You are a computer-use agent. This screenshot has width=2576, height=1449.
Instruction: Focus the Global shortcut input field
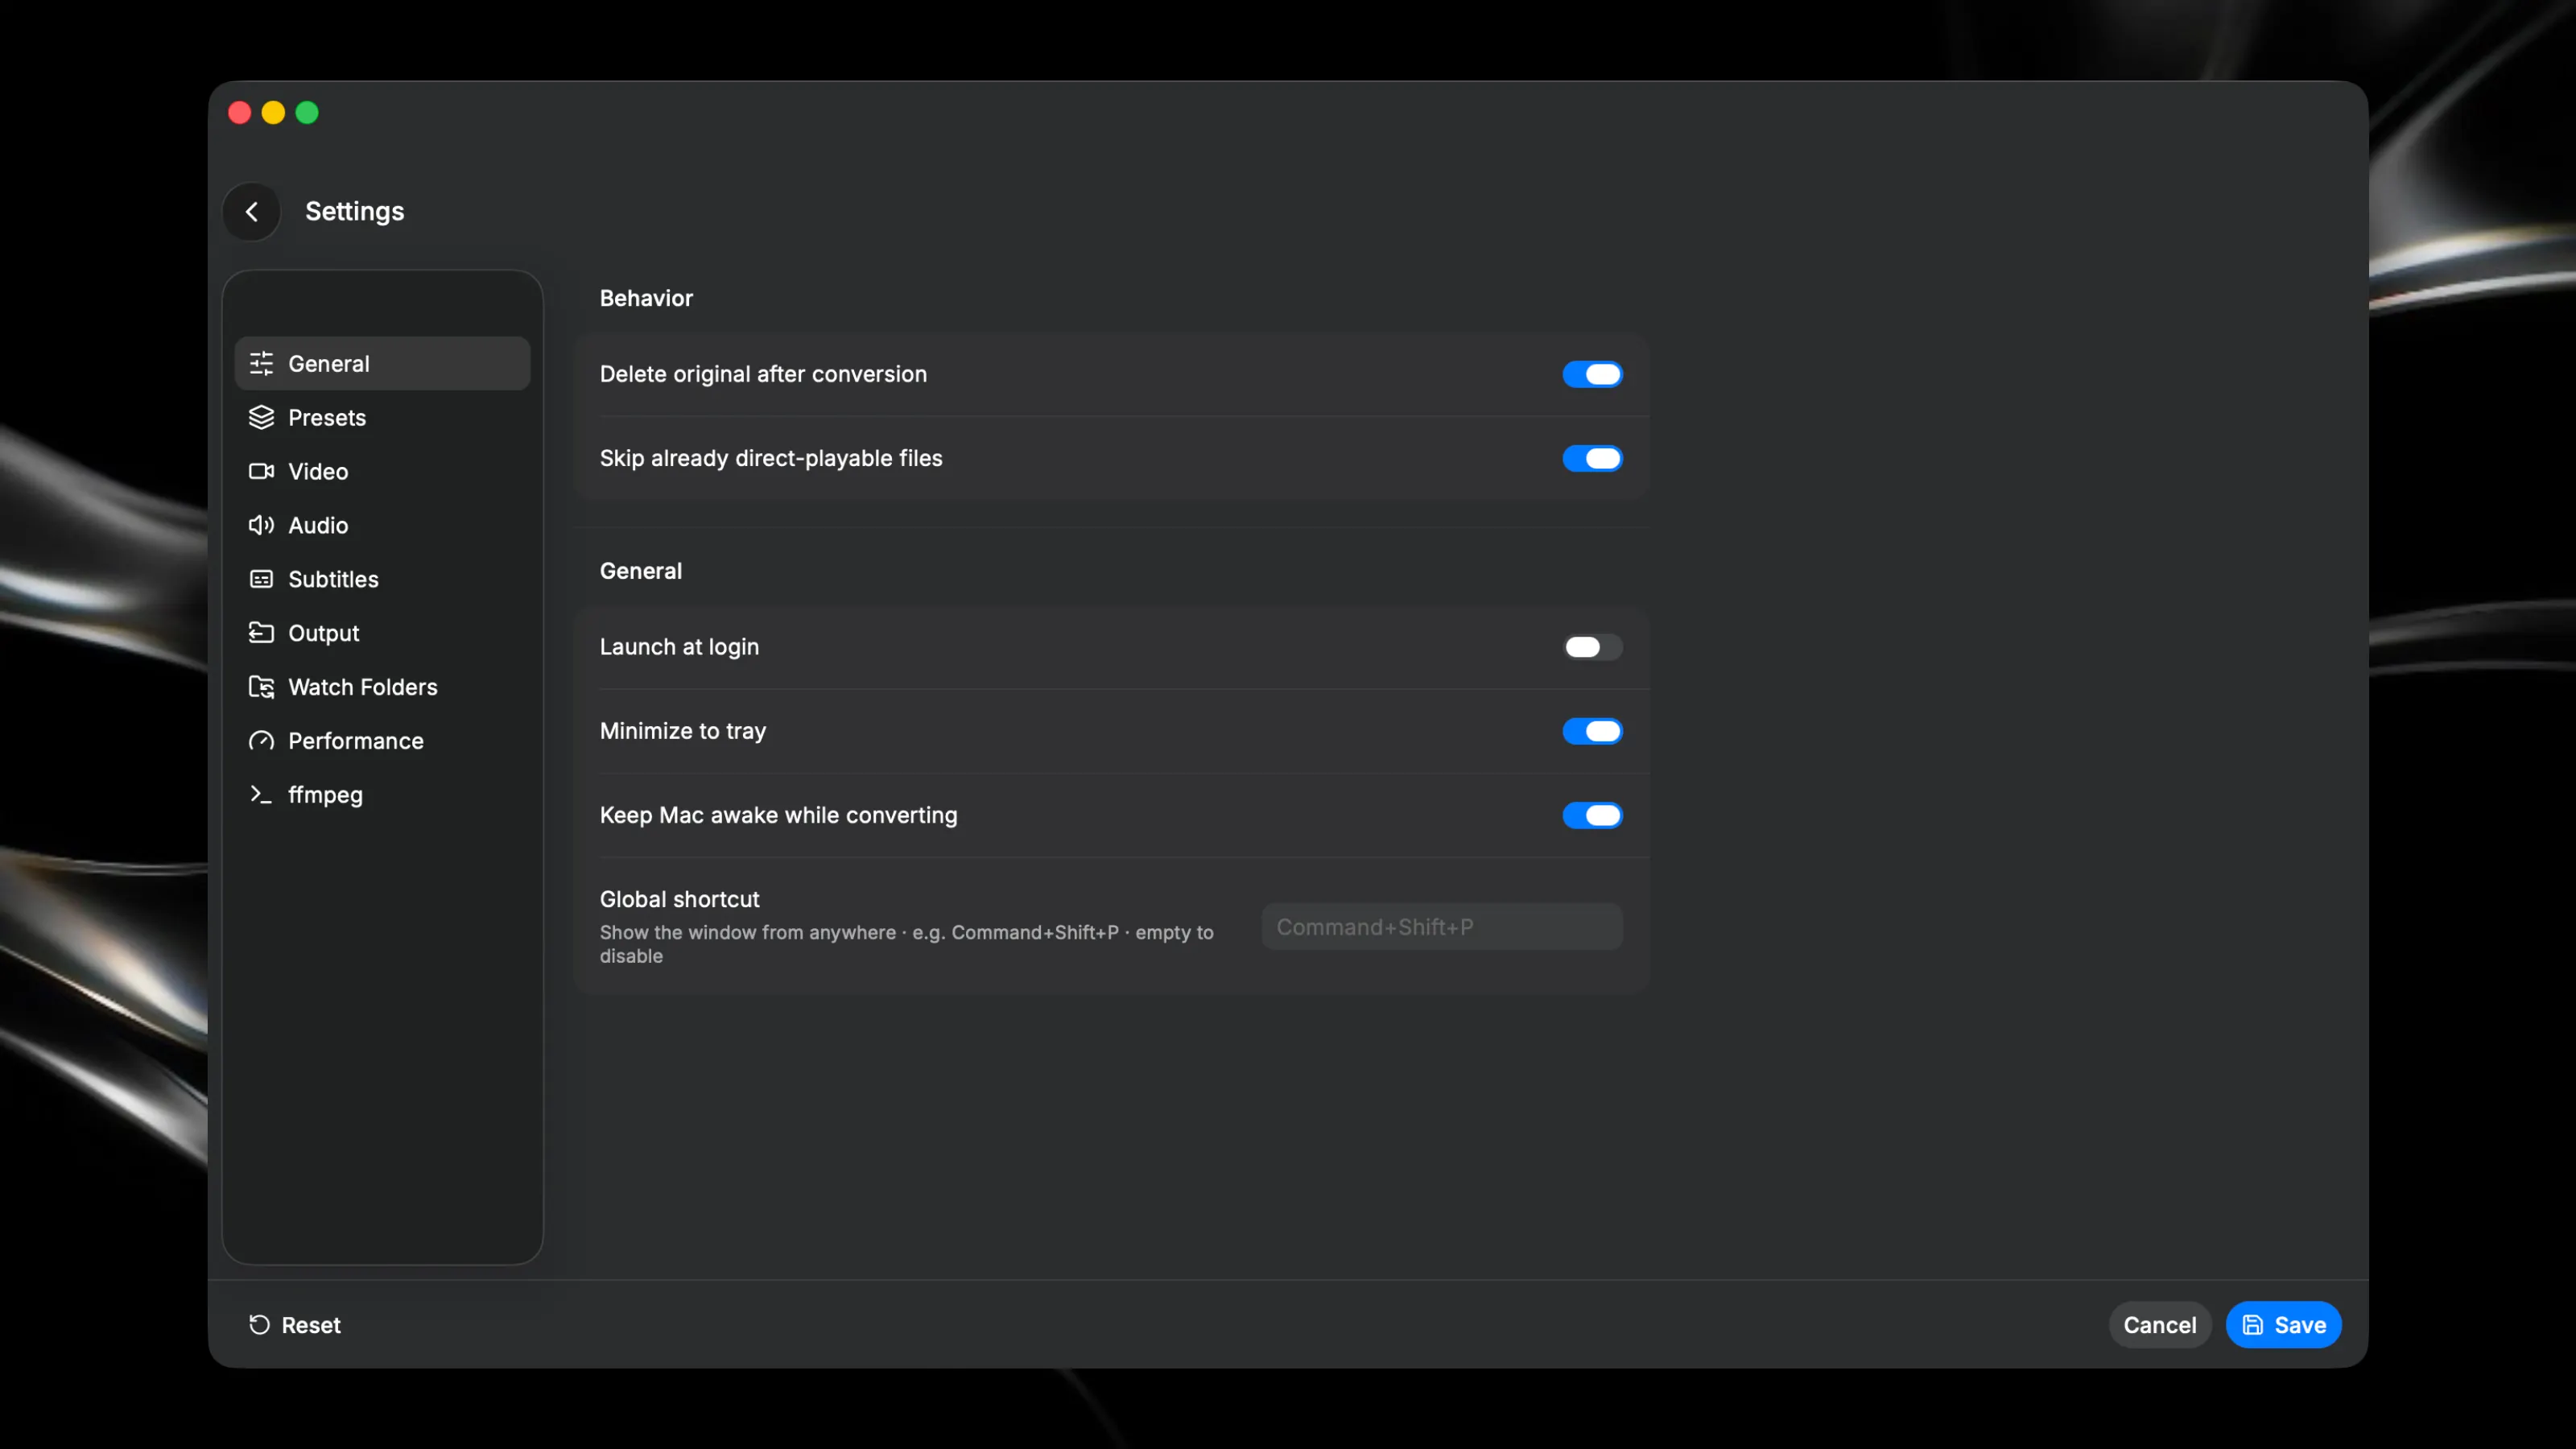(x=1441, y=926)
